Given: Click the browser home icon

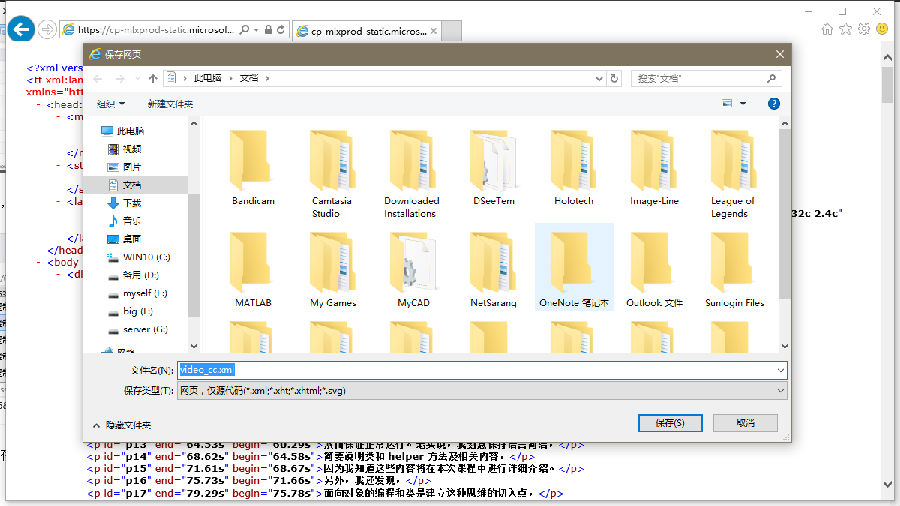Looking at the screenshot, I should [827, 29].
